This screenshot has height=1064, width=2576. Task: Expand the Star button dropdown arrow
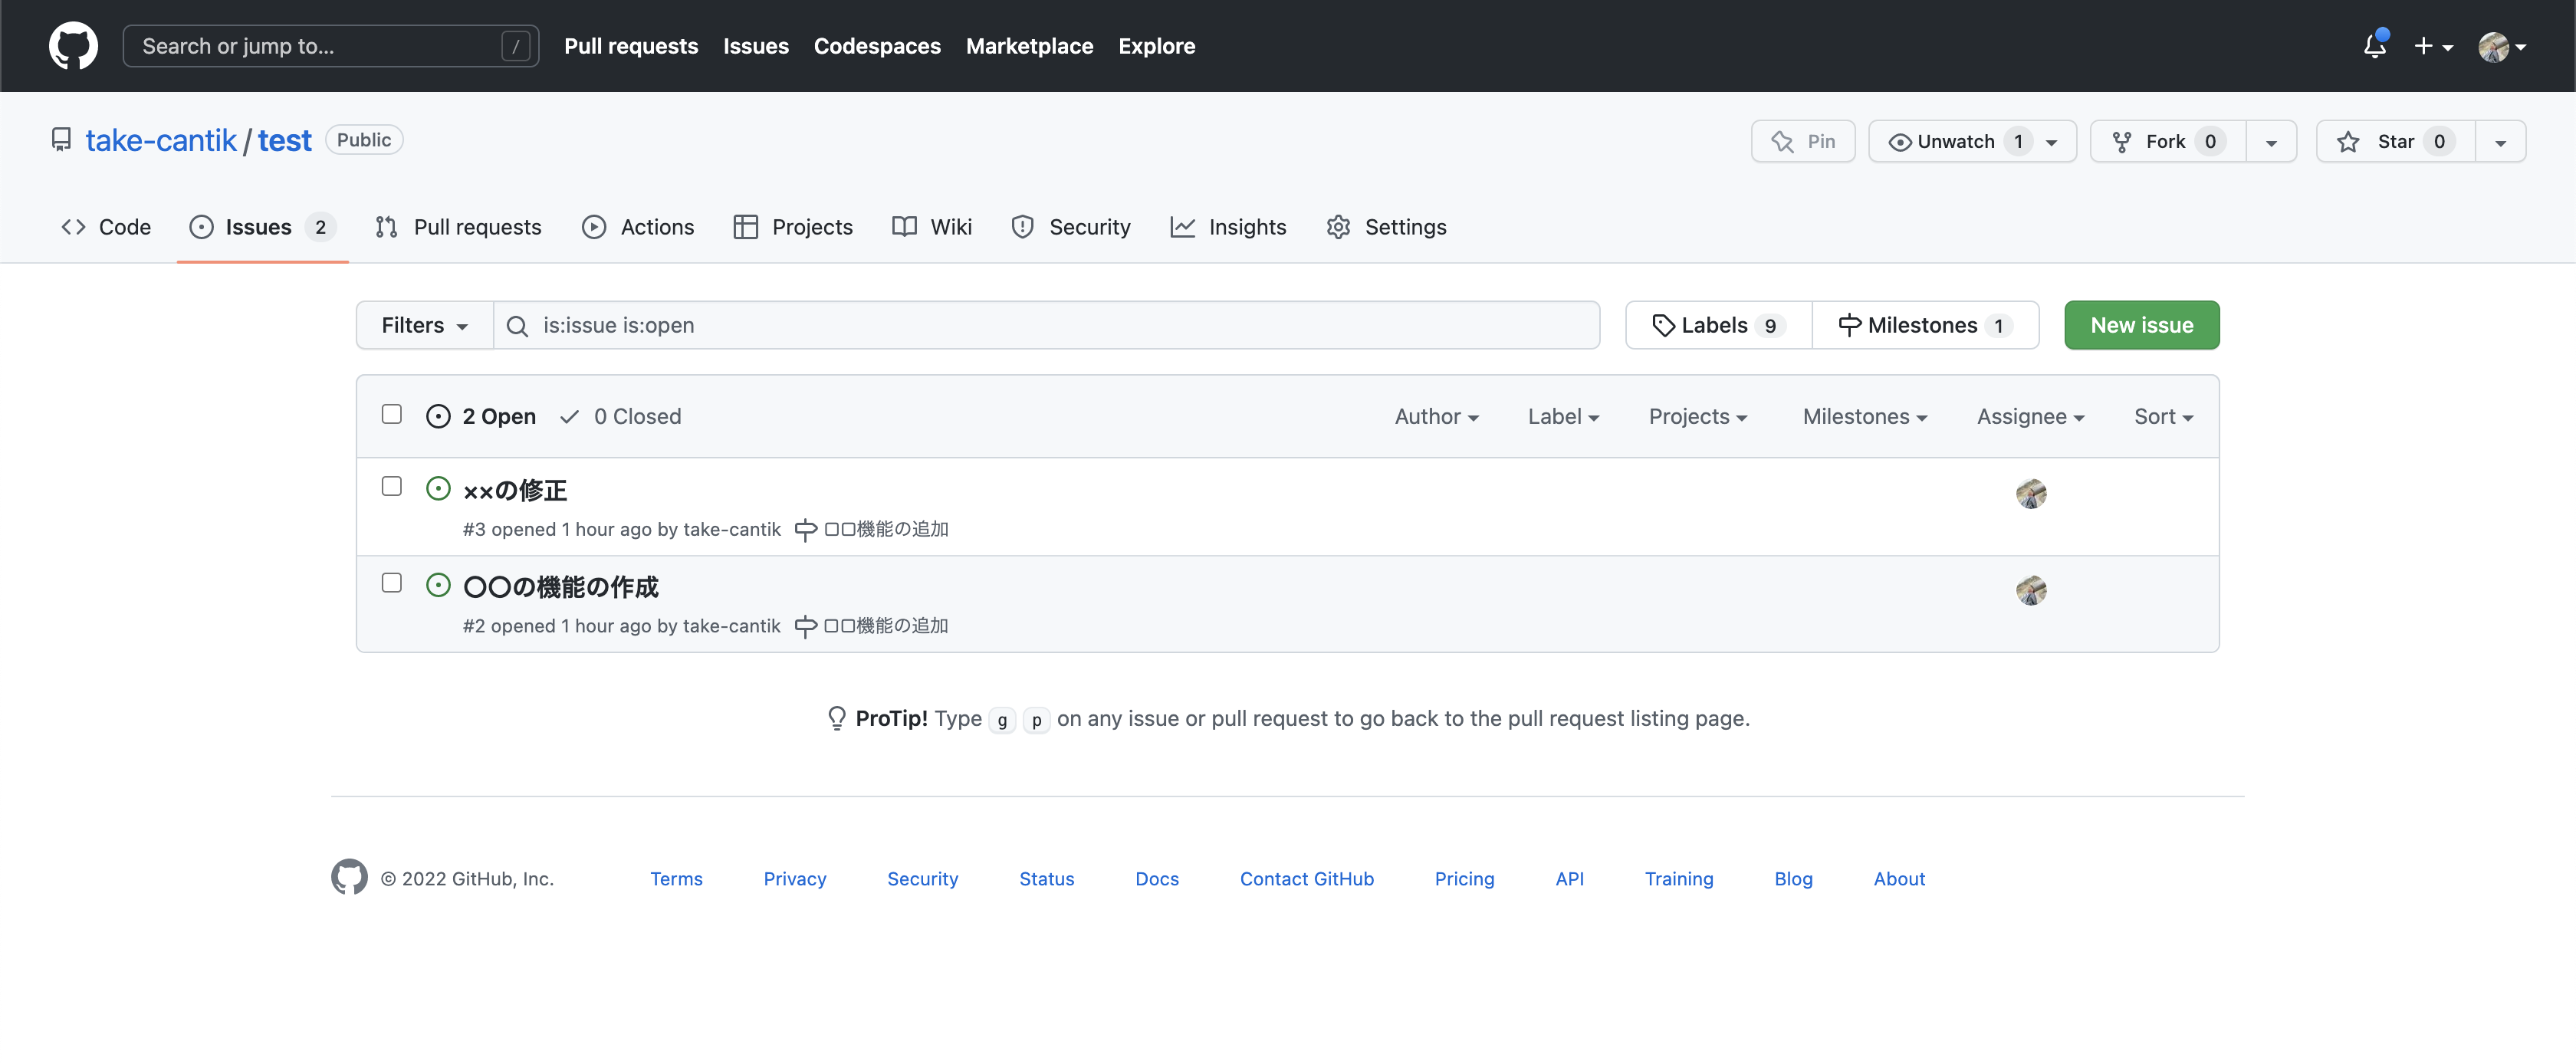(2500, 141)
